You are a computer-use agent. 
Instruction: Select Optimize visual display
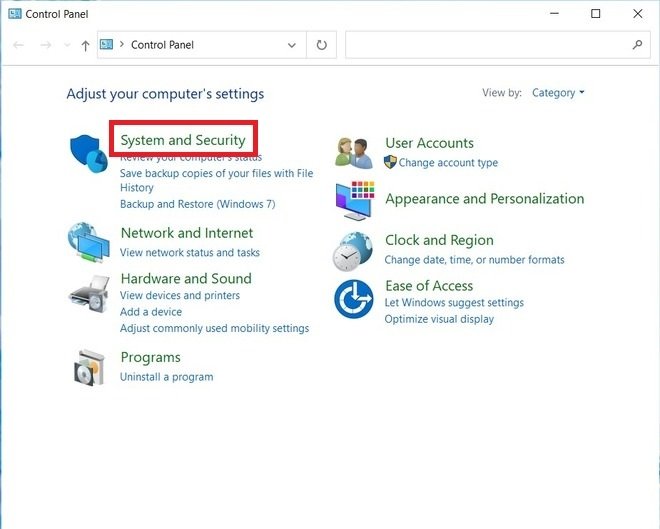coord(439,319)
